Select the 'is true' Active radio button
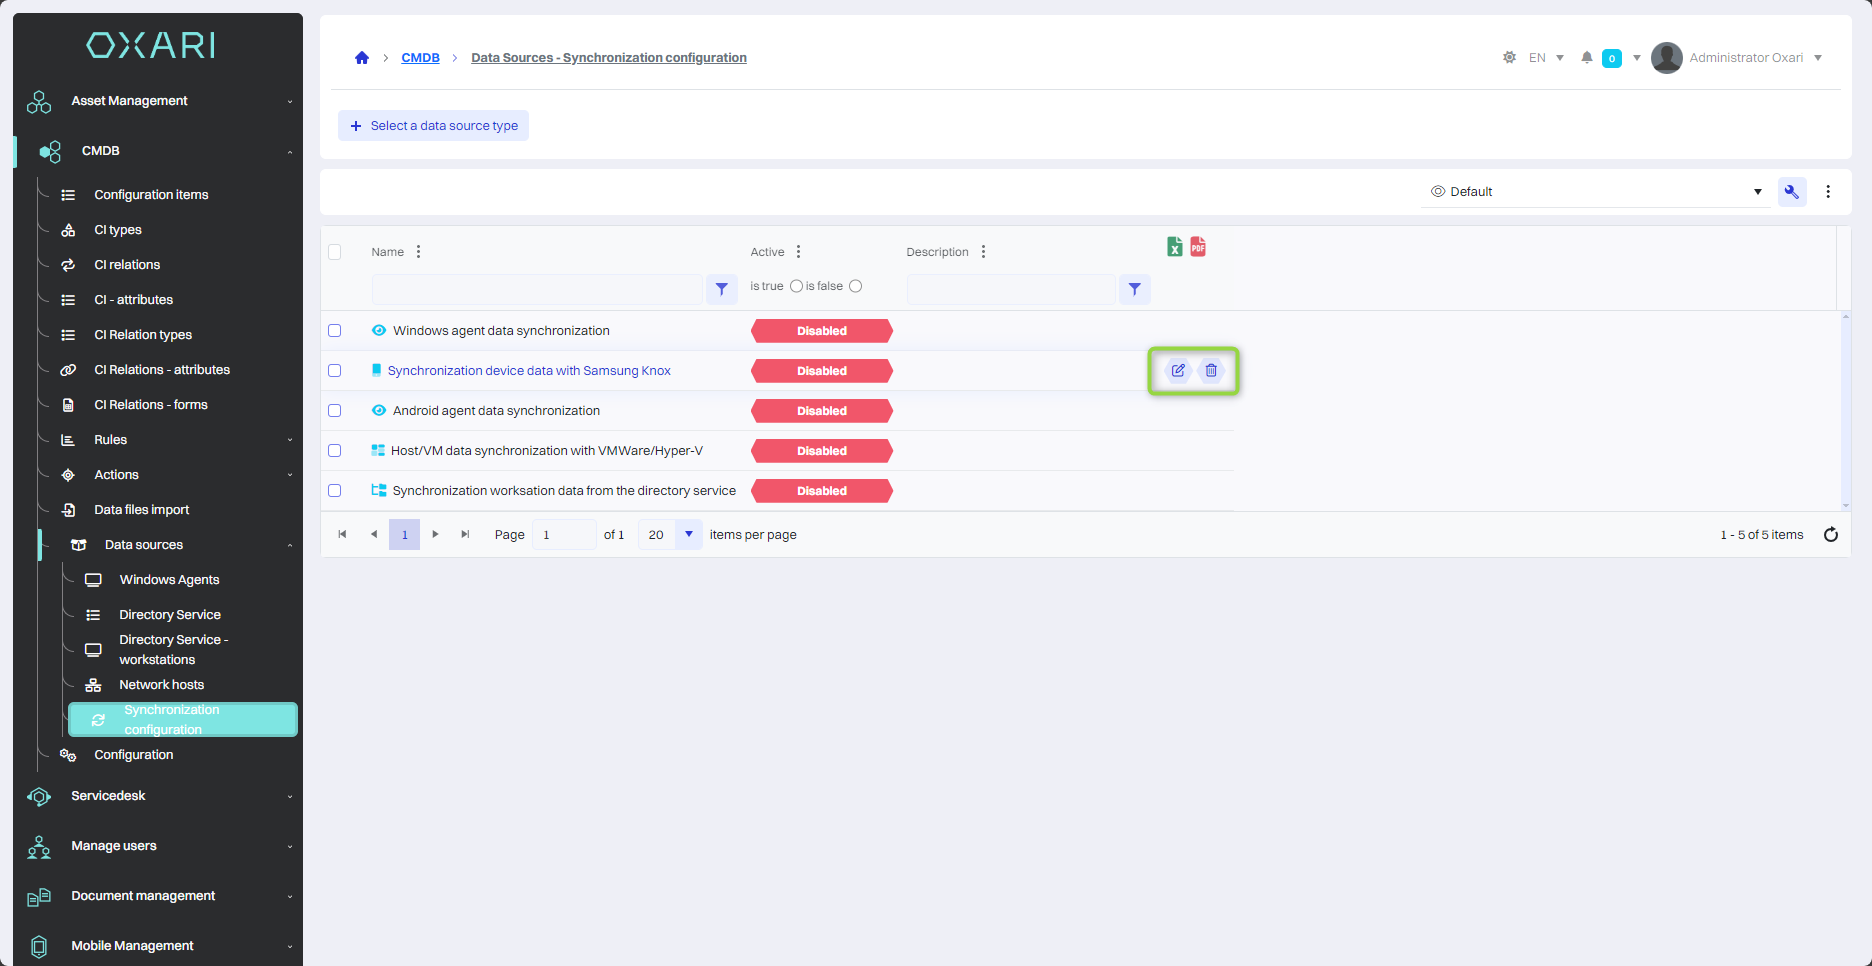The width and height of the screenshot is (1872, 966). click(x=796, y=286)
